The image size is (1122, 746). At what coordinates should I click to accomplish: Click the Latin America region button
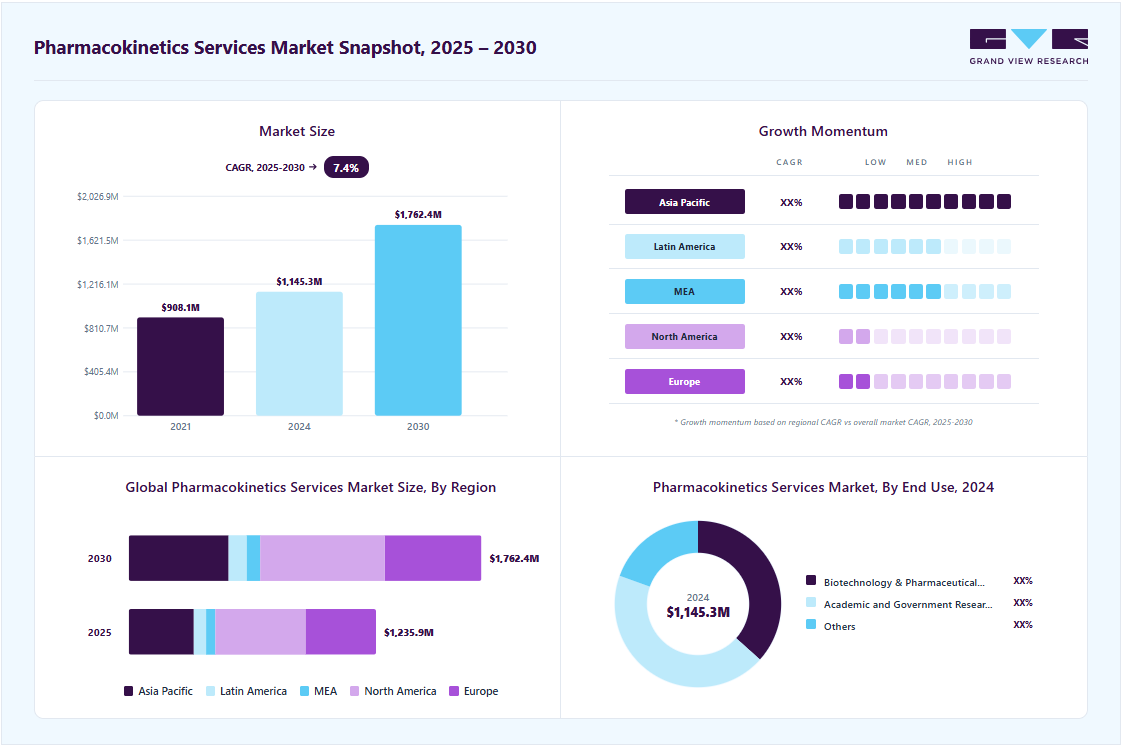pyautogui.click(x=685, y=246)
